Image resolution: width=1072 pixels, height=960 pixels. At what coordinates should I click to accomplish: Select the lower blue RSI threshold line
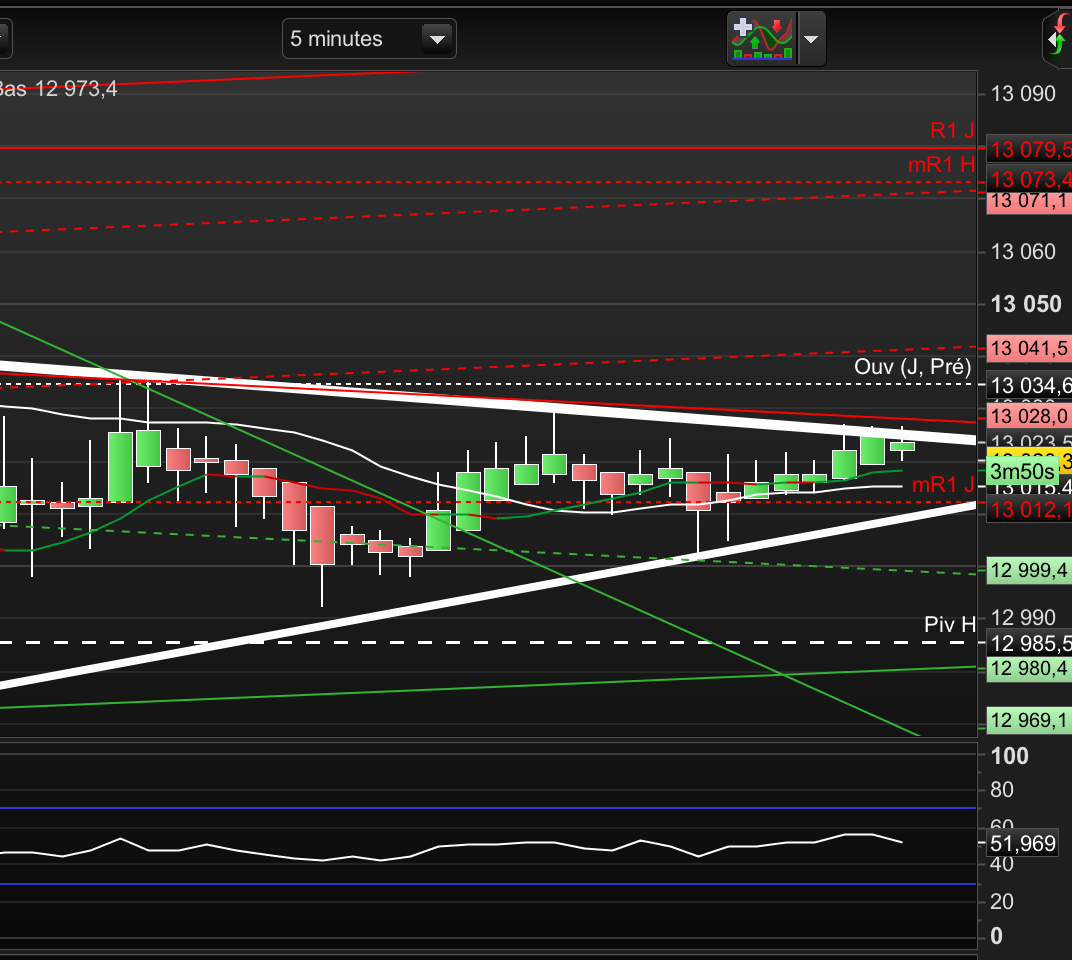coord(488,884)
